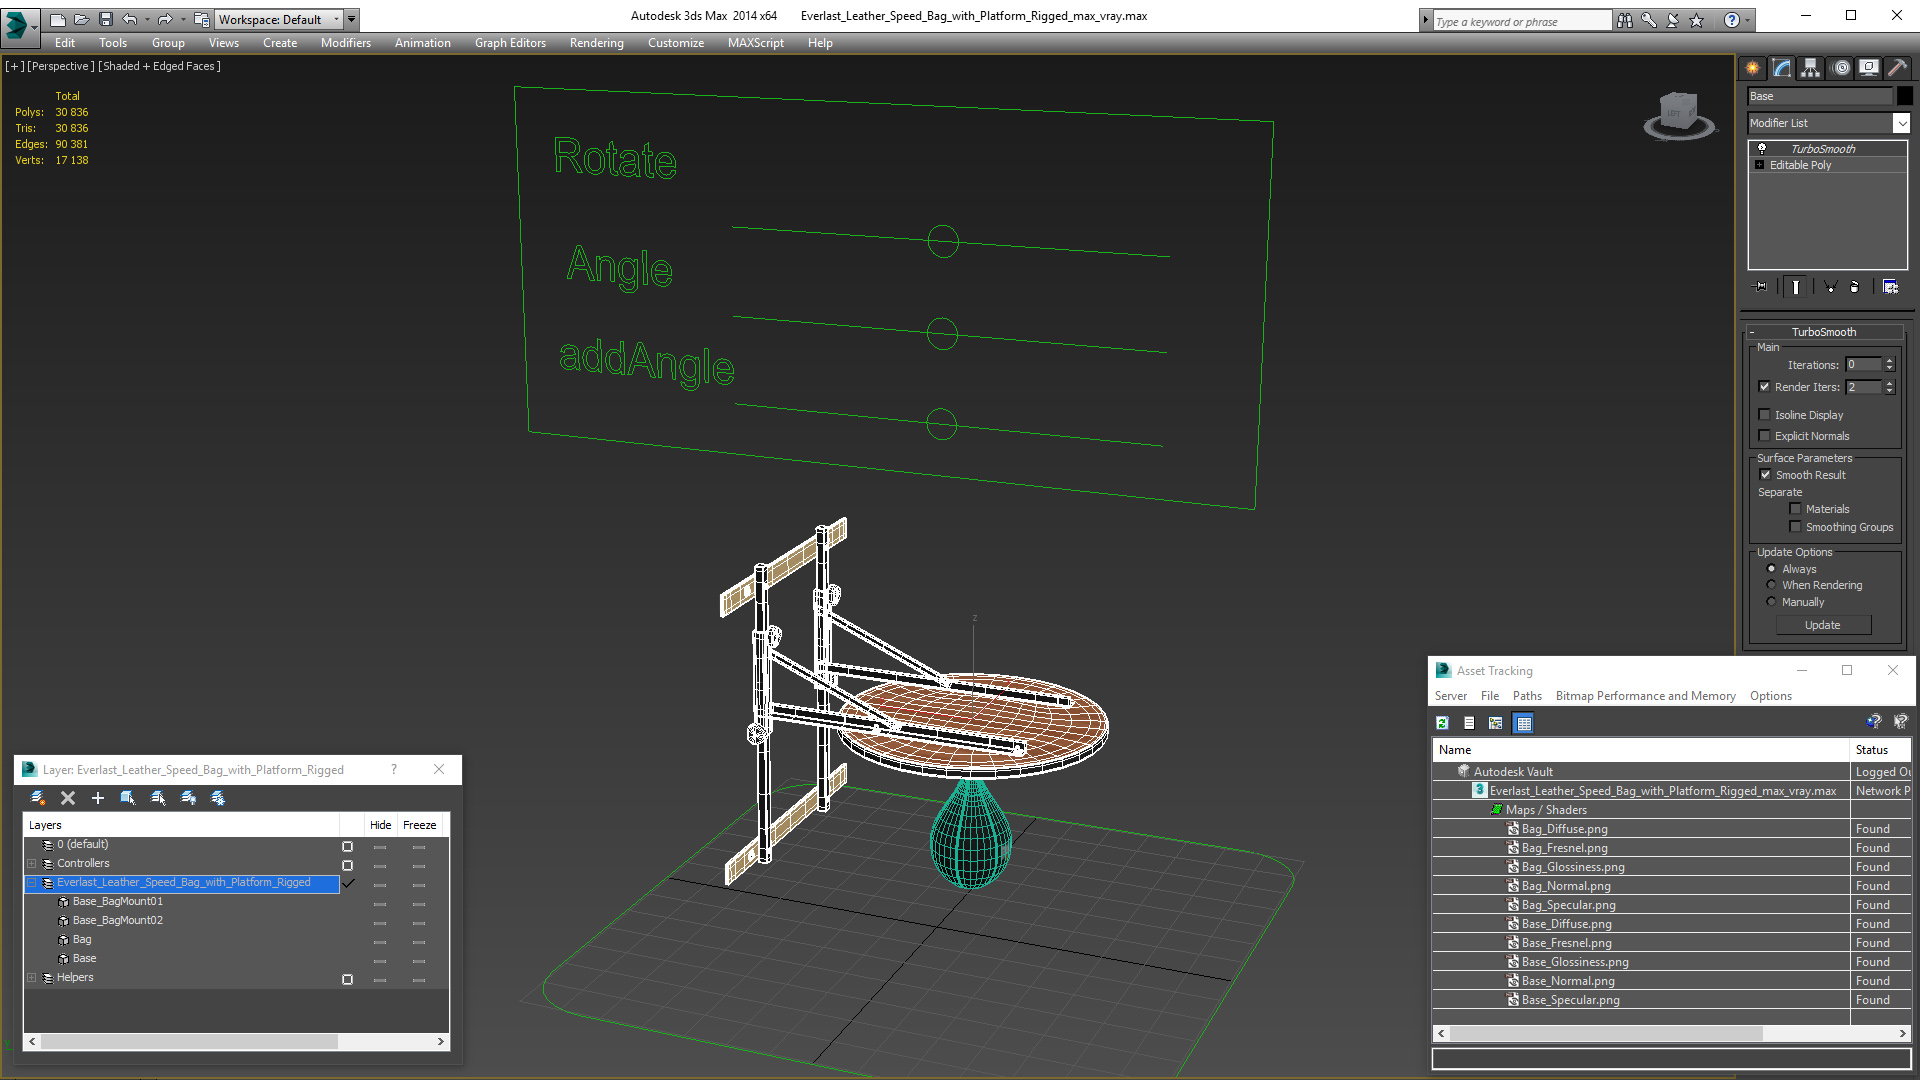Increase Render Iters spinner value
This screenshot has width=1920, height=1080.
pyautogui.click(x=1890, y=383)
